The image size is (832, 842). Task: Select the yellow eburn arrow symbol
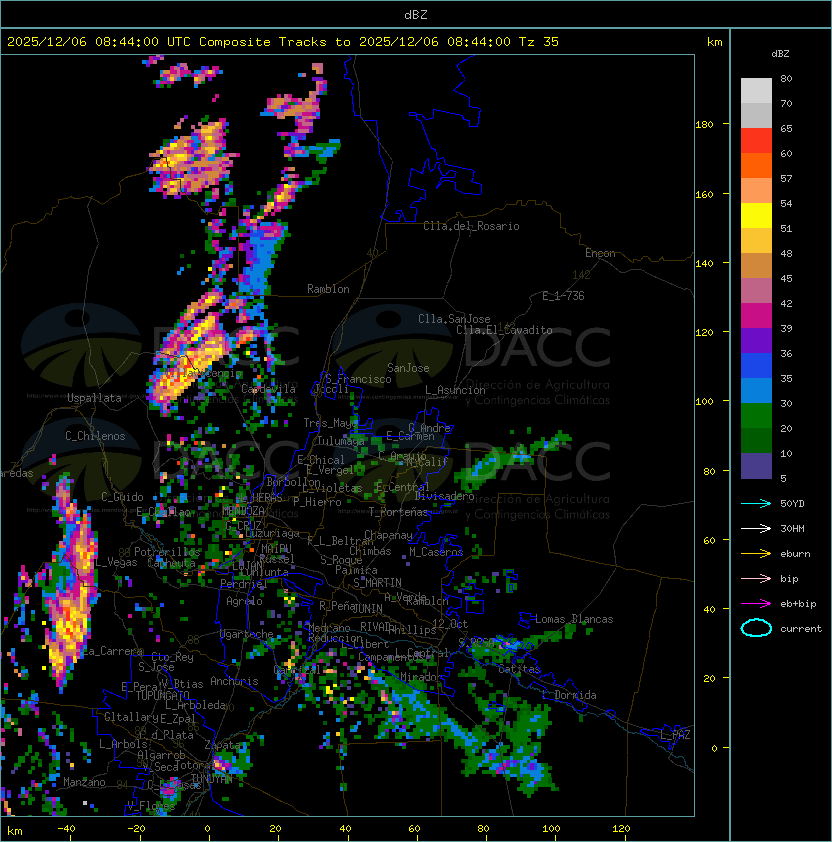click(x=756, y=553)
